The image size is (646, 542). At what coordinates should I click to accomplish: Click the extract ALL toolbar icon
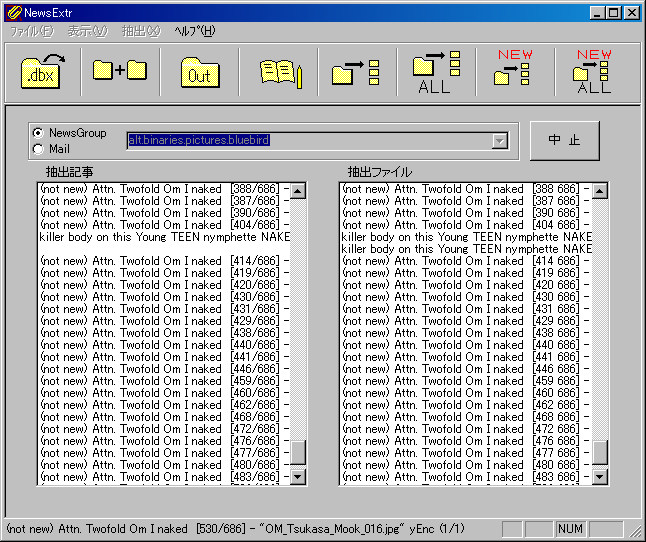[437, 72]
